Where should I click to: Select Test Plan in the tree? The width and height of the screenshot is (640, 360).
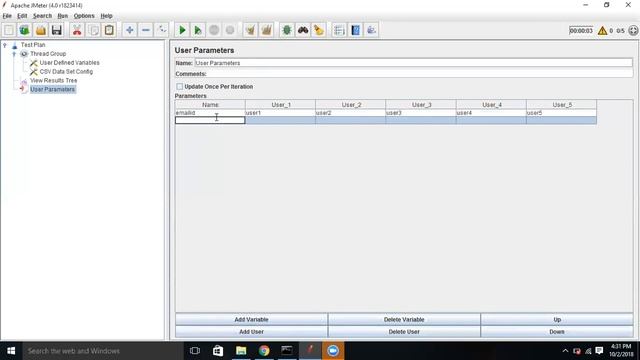[33, 45]
